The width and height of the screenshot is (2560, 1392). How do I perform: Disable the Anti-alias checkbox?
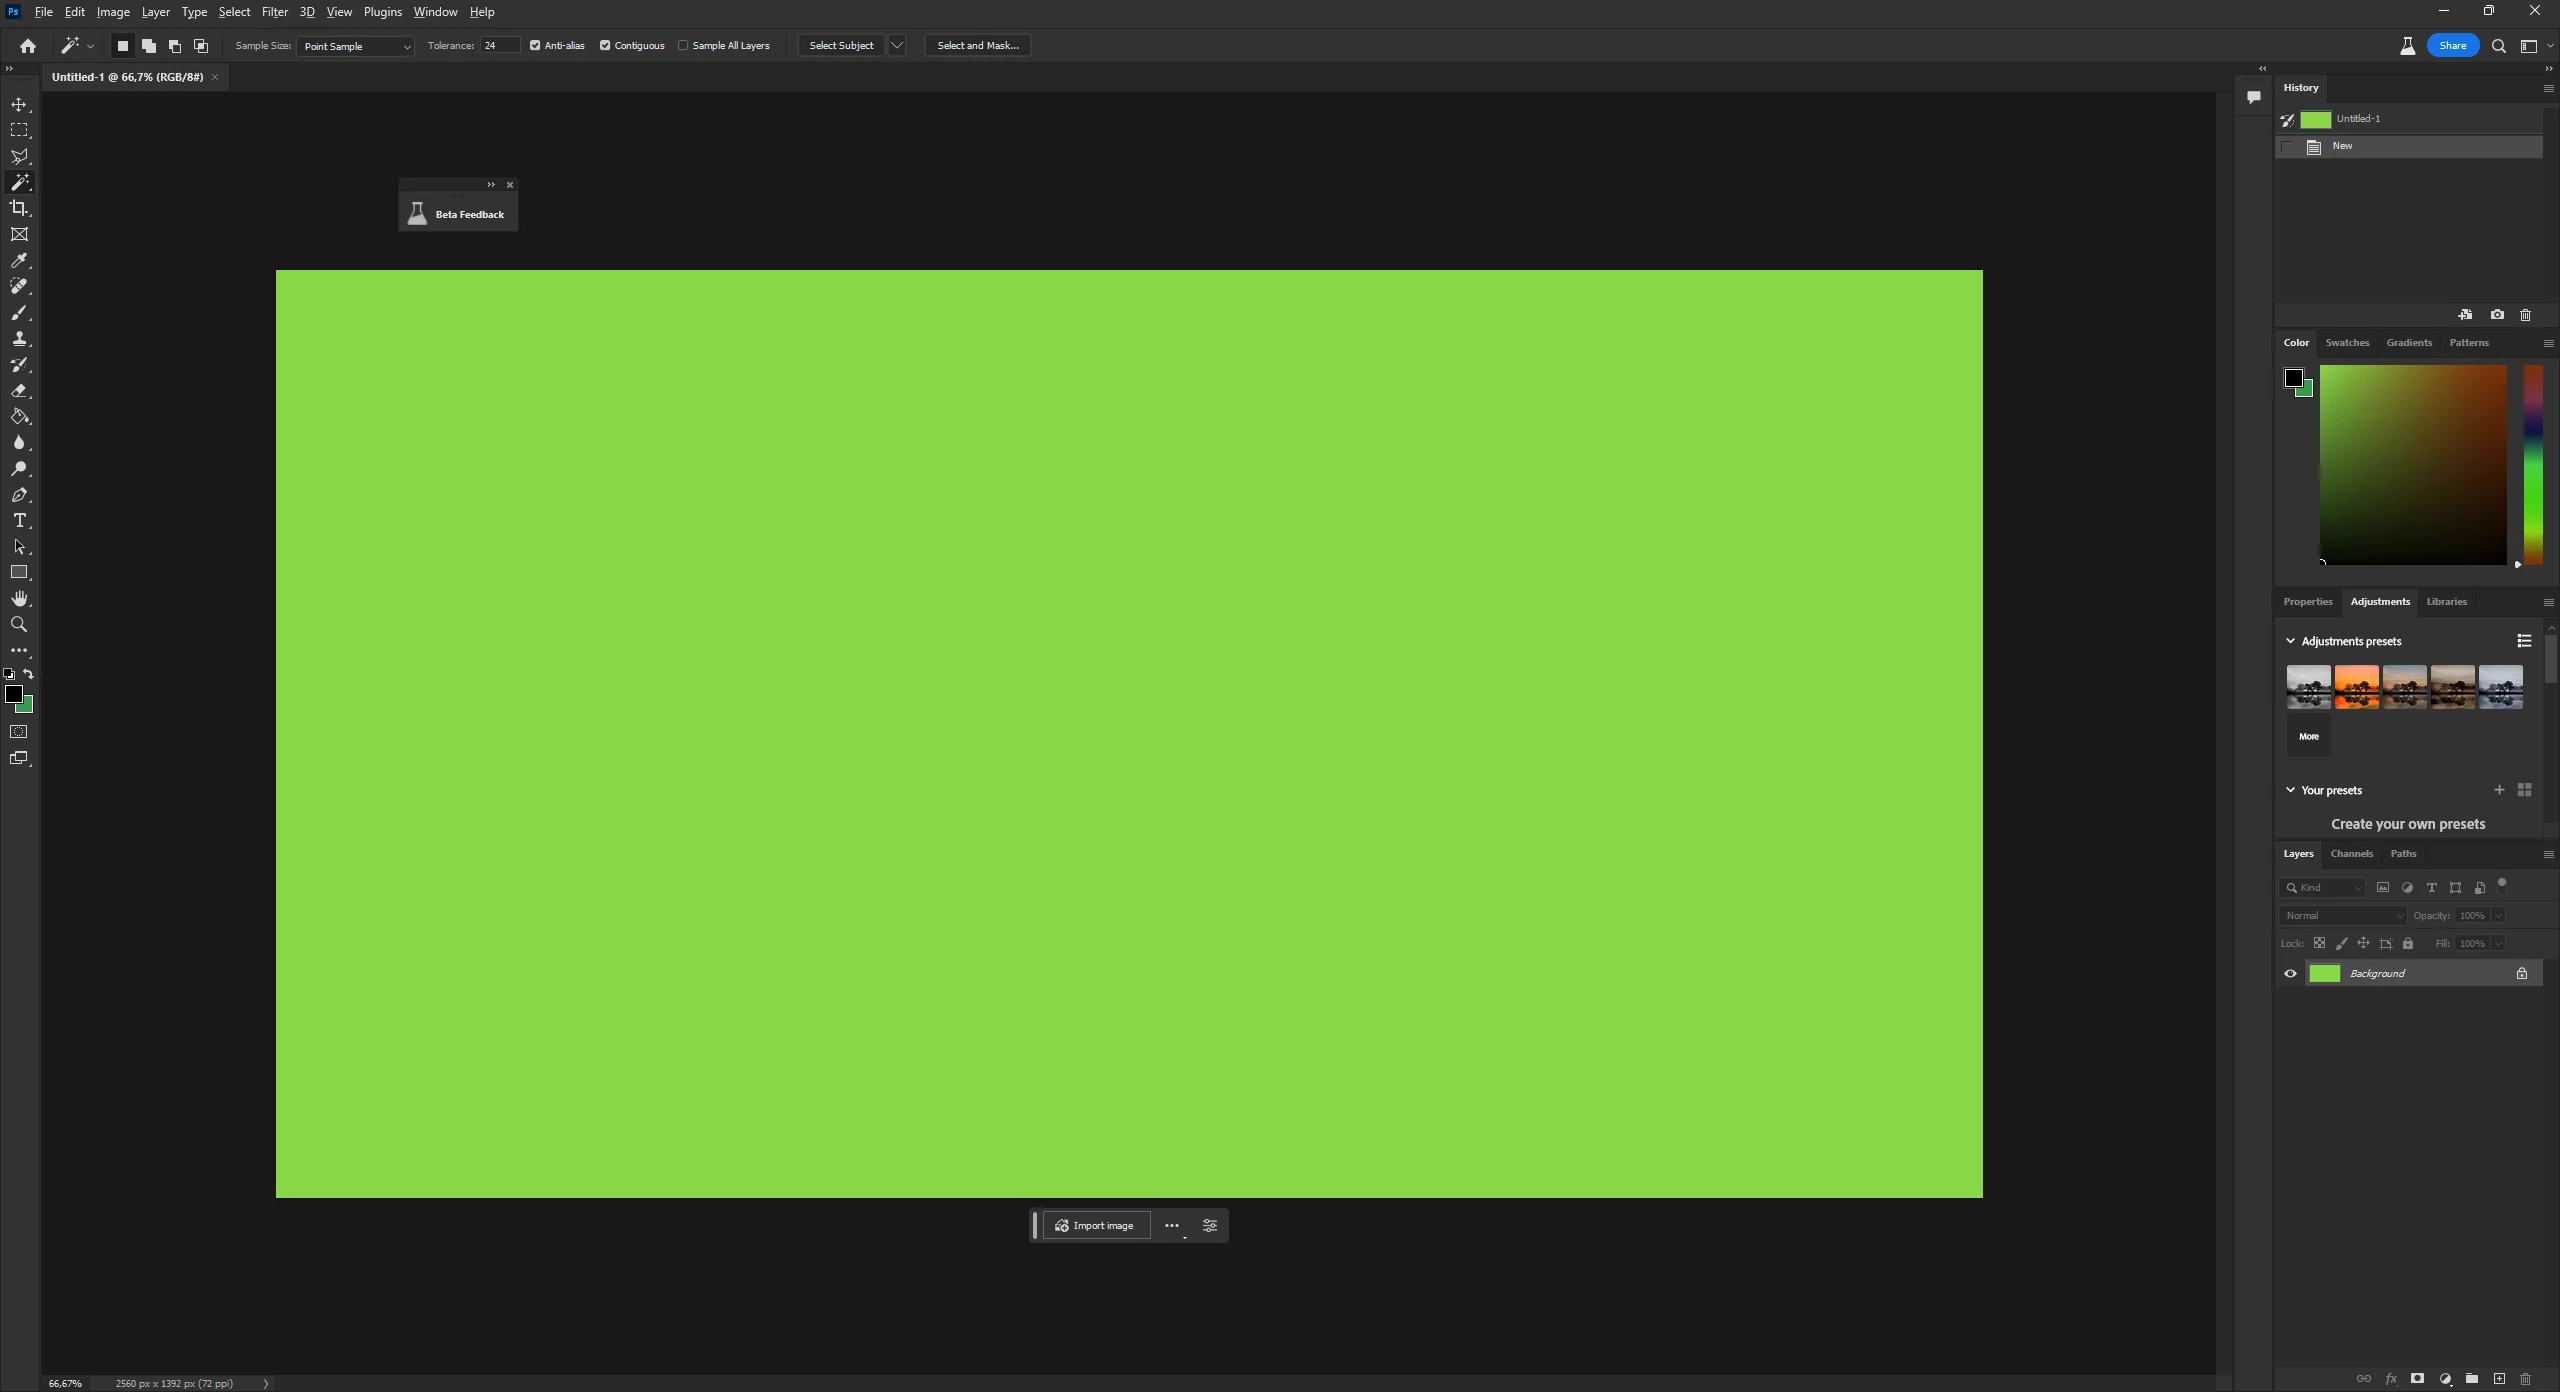535,46
